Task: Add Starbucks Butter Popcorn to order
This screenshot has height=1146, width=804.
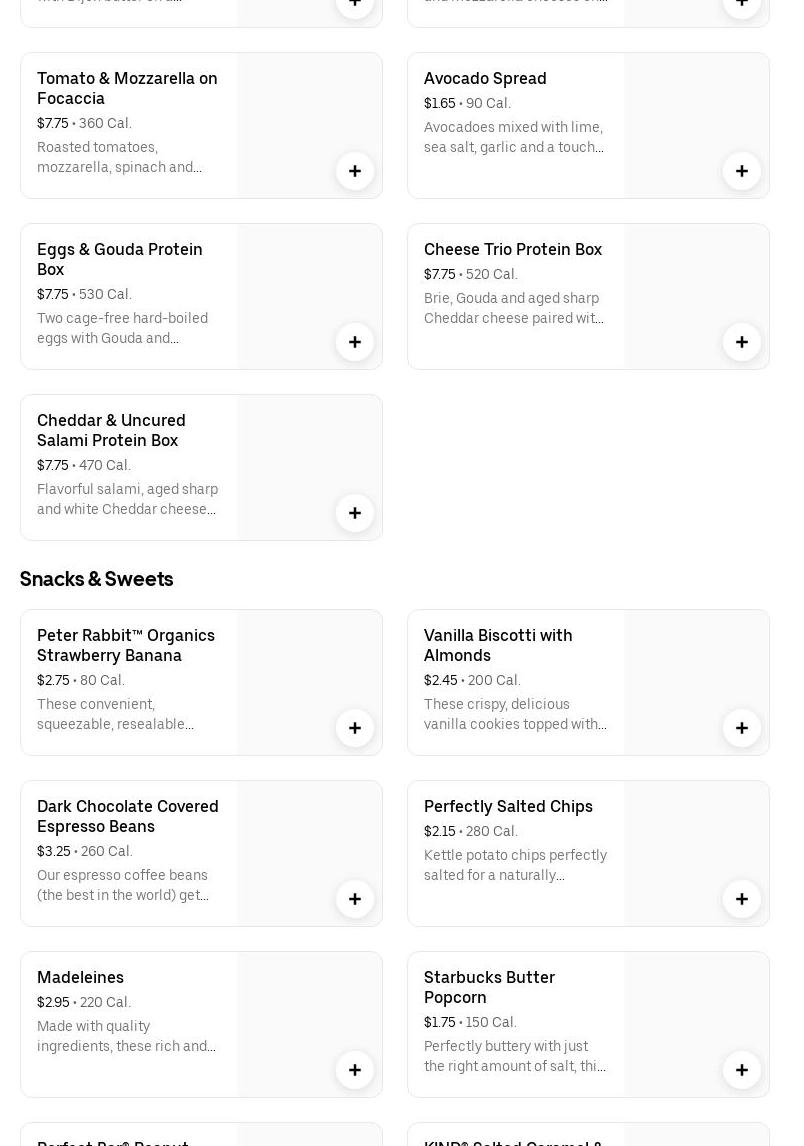Action: (x=742, y=1070)
